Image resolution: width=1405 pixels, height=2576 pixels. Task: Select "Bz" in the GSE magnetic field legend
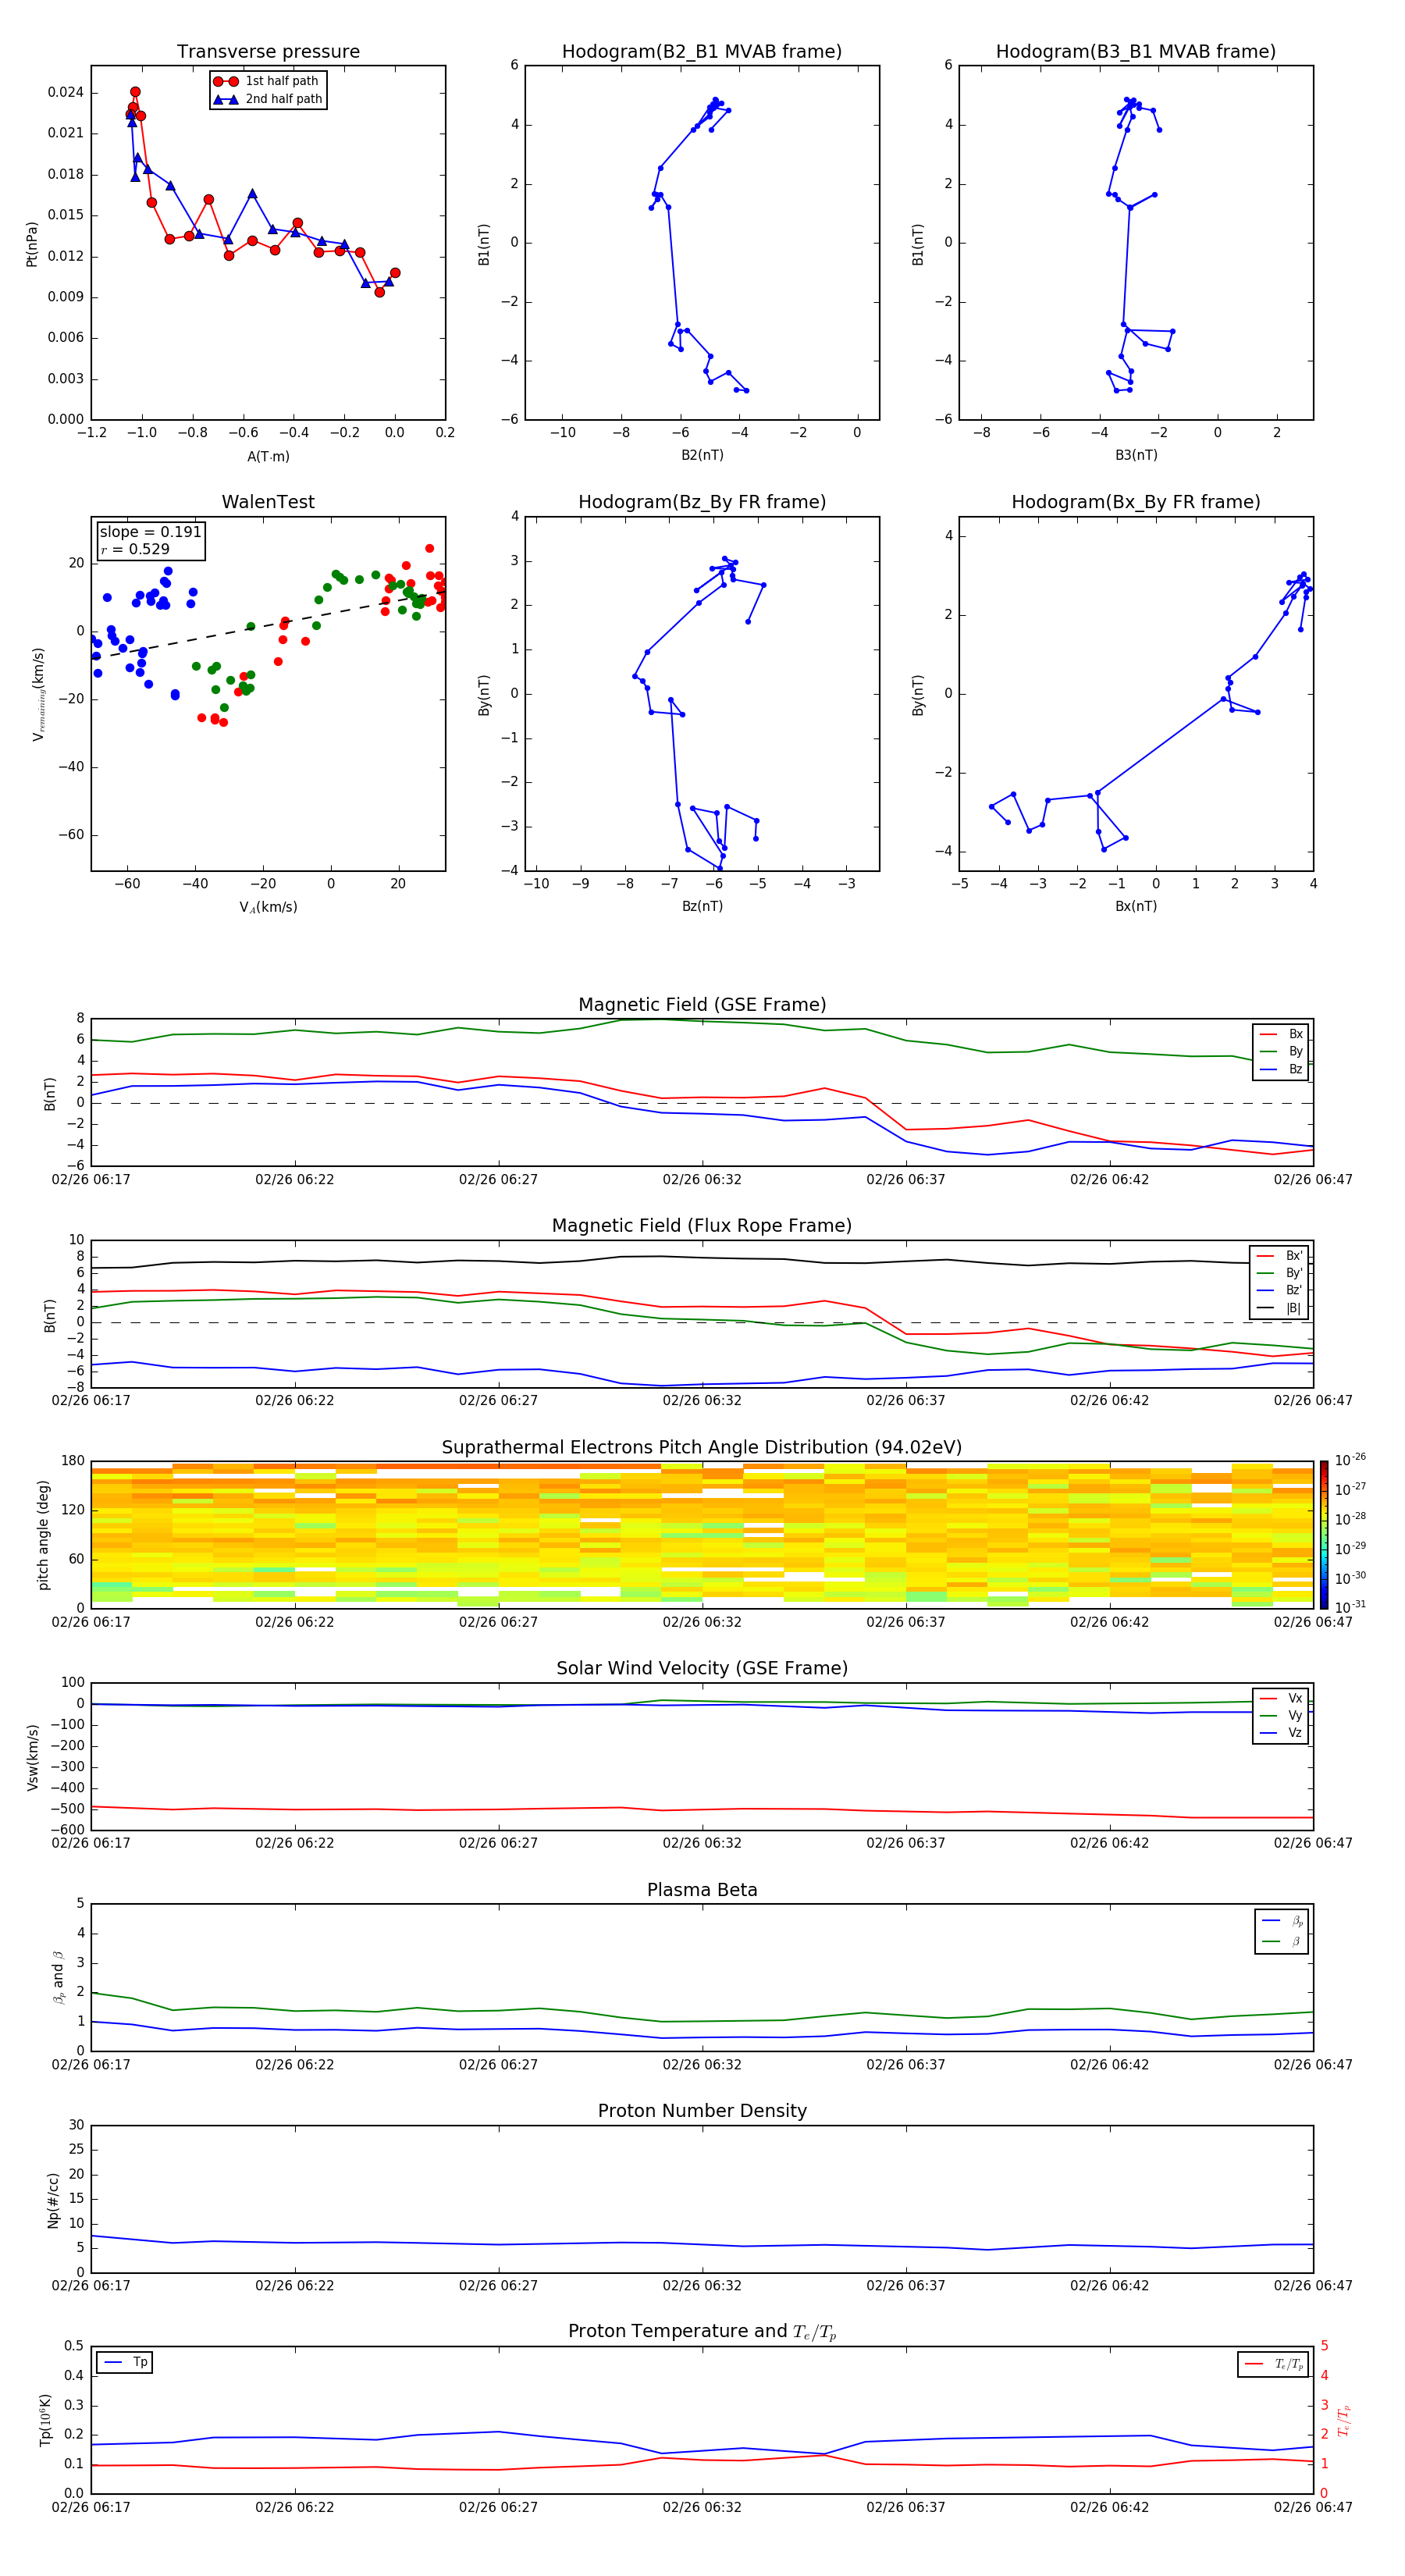1282,1070
